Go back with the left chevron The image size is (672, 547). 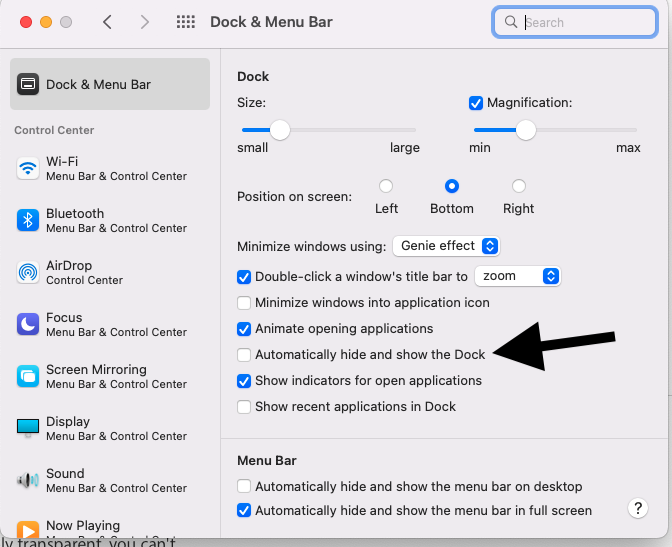[x=108, y=22]
